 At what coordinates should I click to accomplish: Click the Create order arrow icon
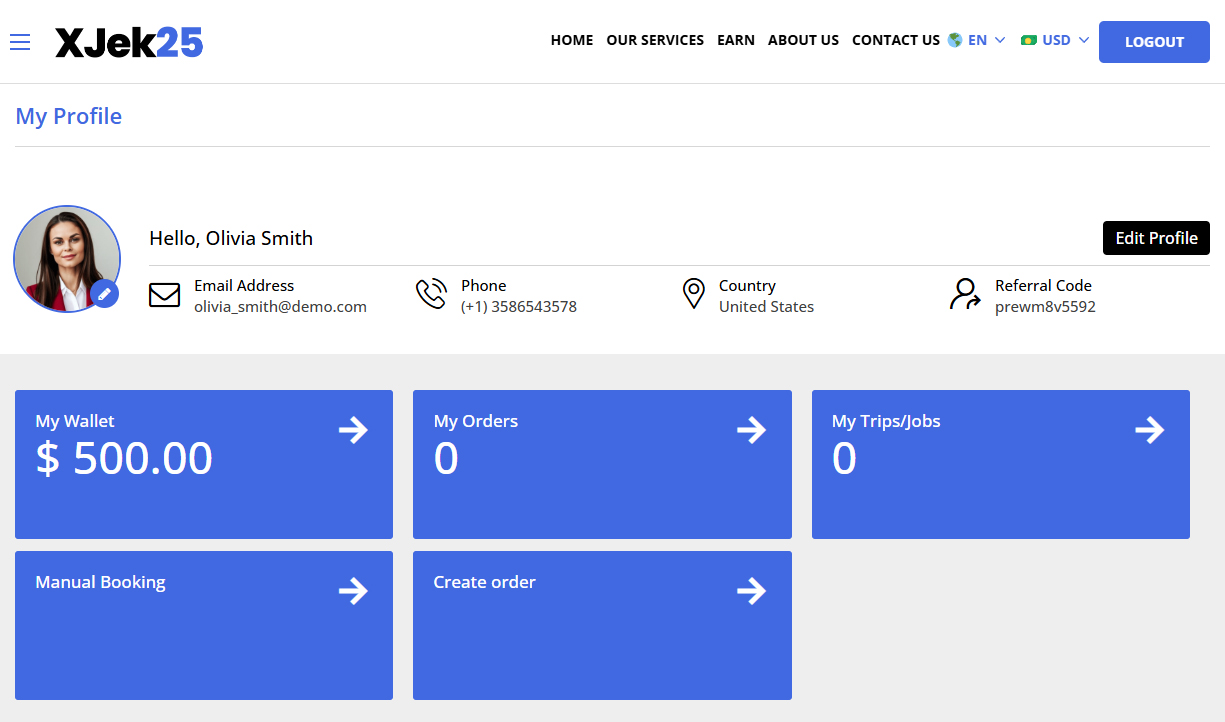751,592
